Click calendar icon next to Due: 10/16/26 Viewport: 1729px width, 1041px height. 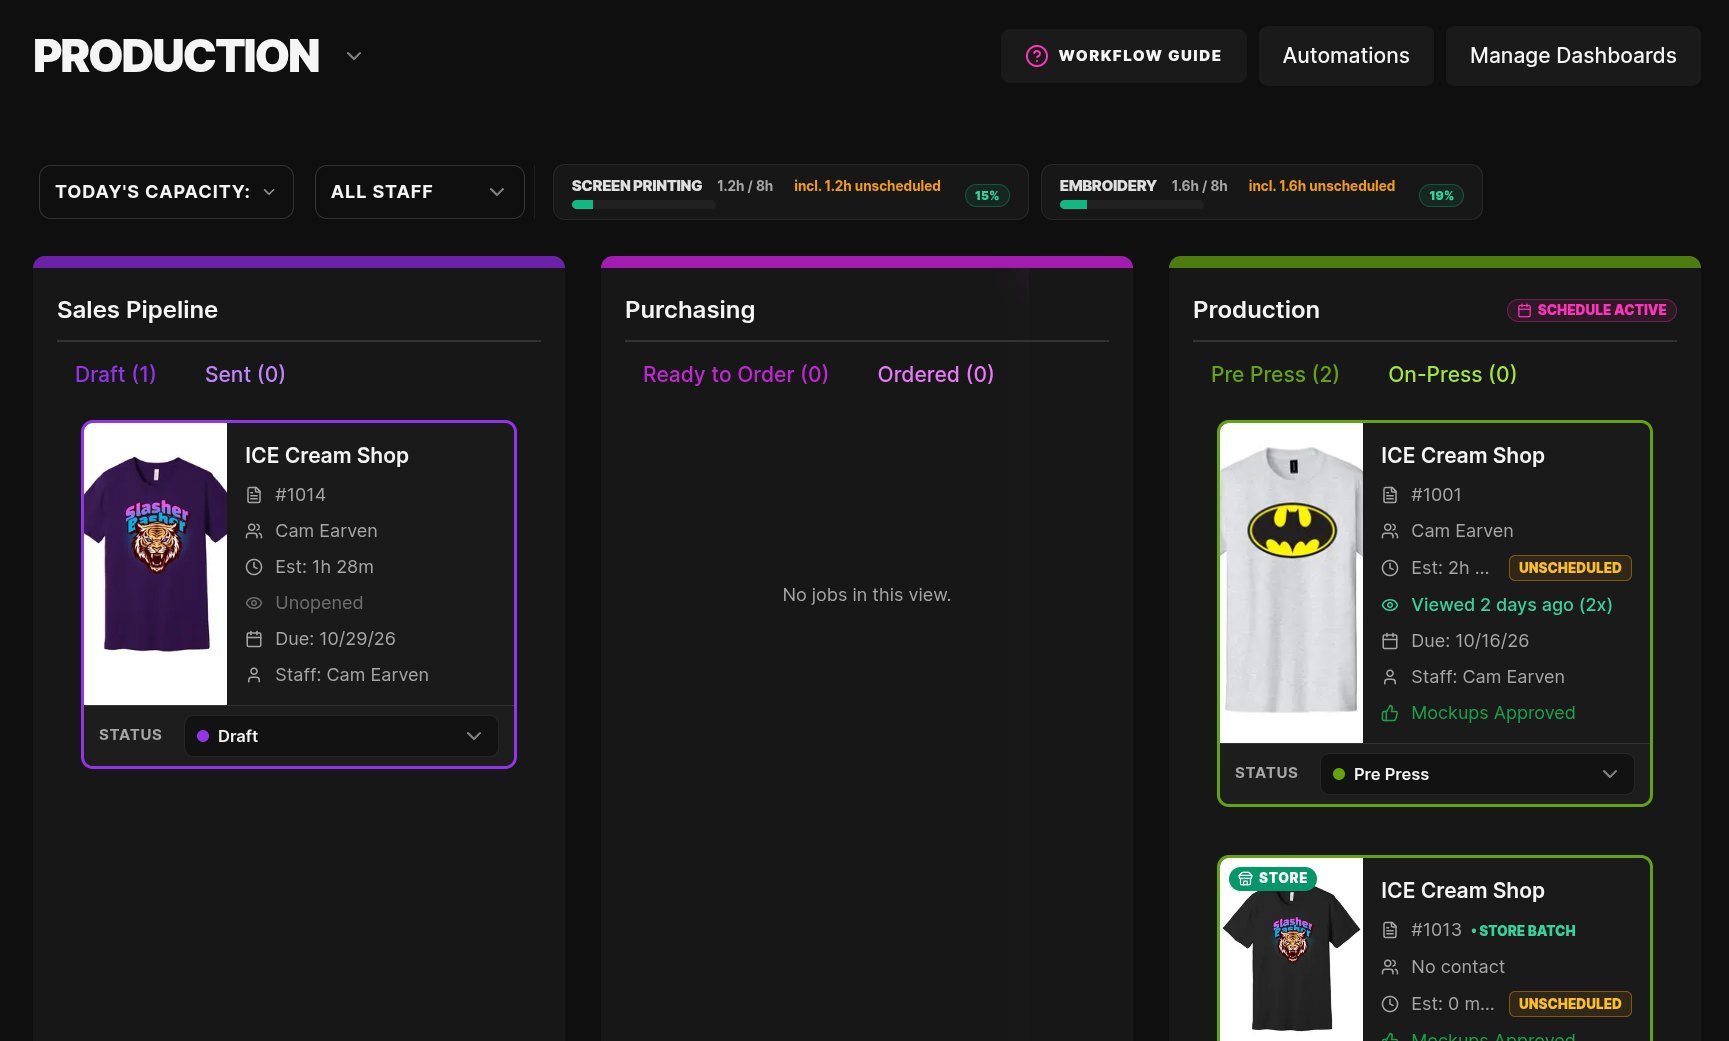[x=1390, y=641]
